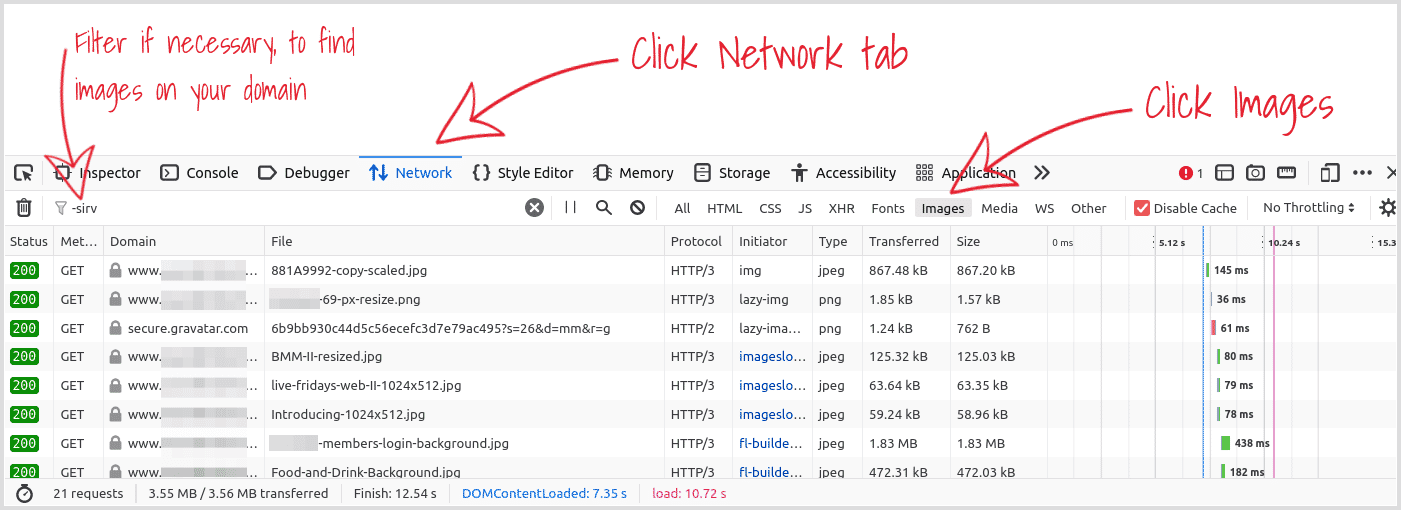
Task: Expand more tools chevron
Action: point(1042,173)
